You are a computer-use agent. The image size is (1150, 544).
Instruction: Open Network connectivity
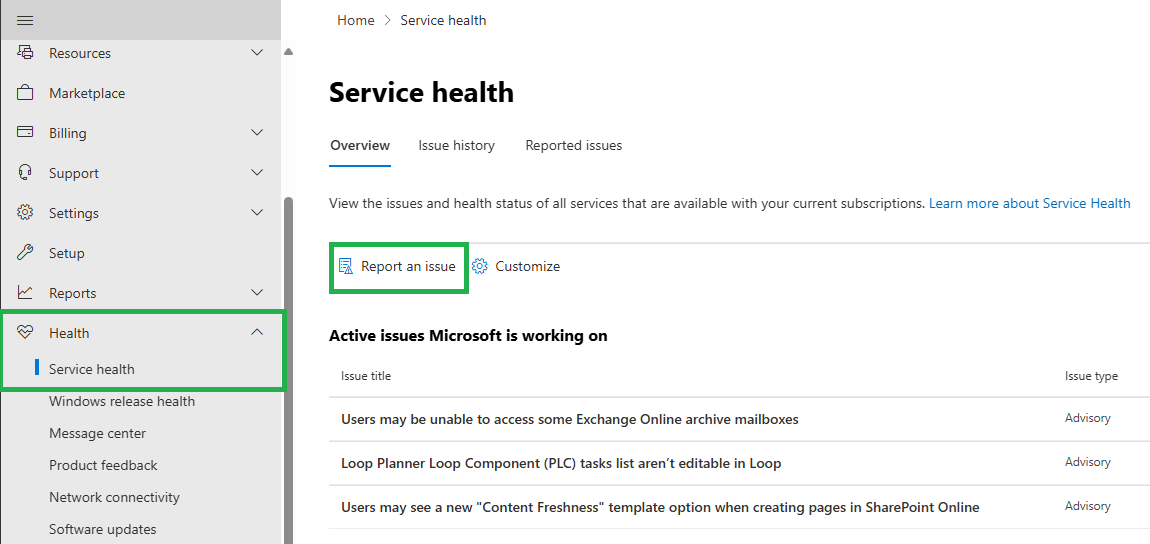pos(114,497)
